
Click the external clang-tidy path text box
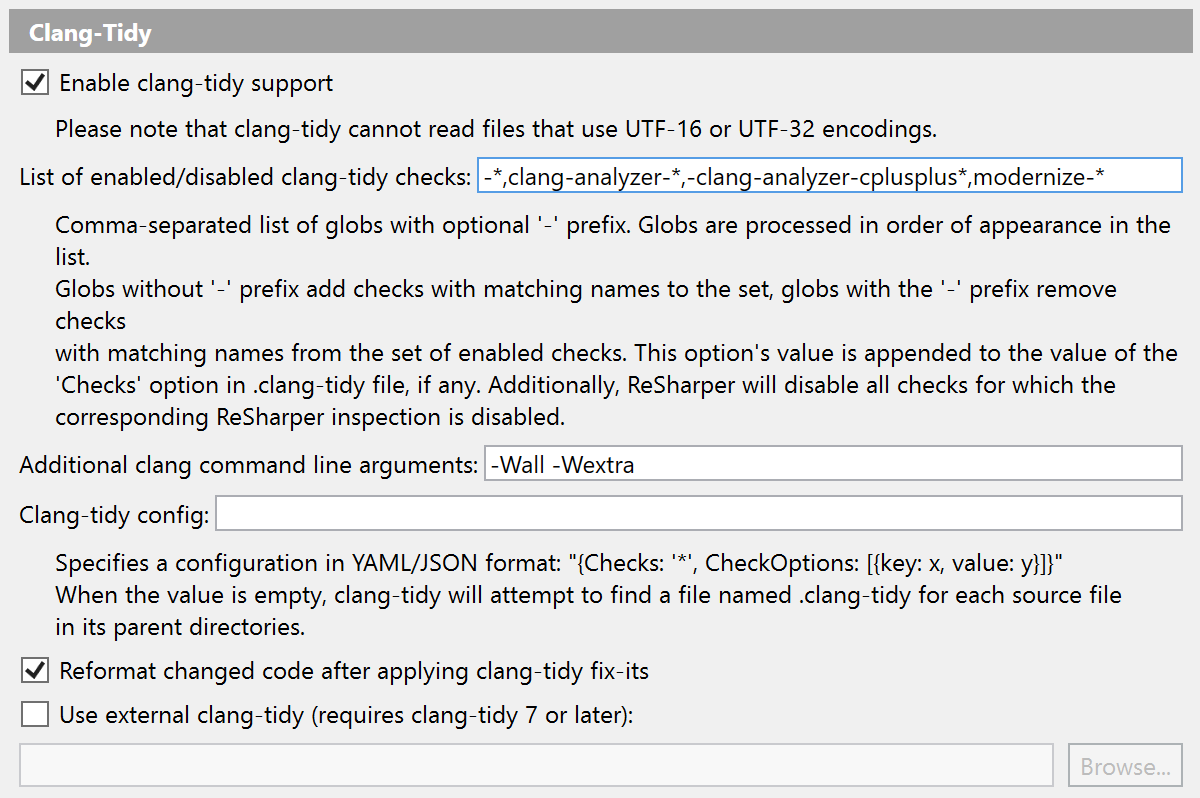(536, 766)
